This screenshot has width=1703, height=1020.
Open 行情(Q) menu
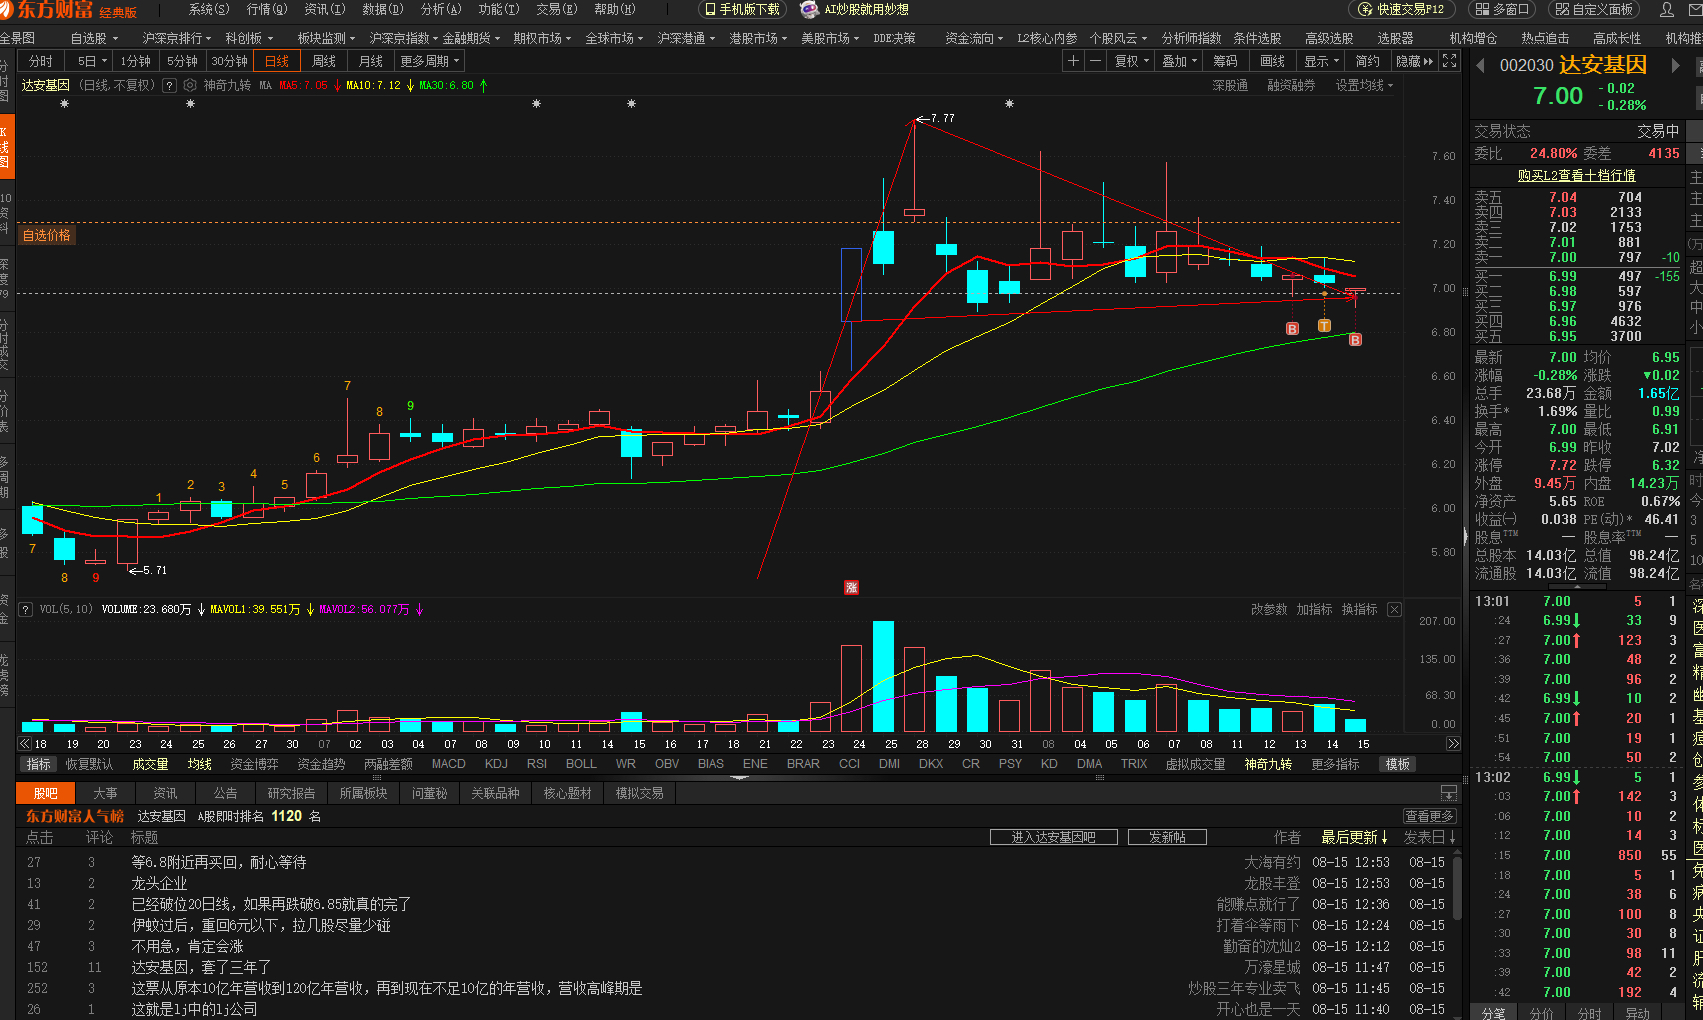point(267,9)
